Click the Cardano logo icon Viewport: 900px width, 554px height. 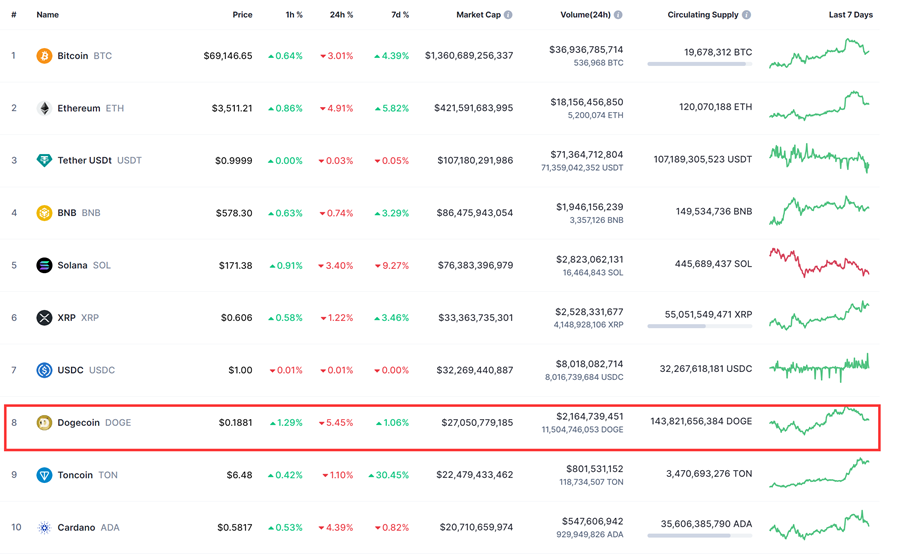click(44, 528)
